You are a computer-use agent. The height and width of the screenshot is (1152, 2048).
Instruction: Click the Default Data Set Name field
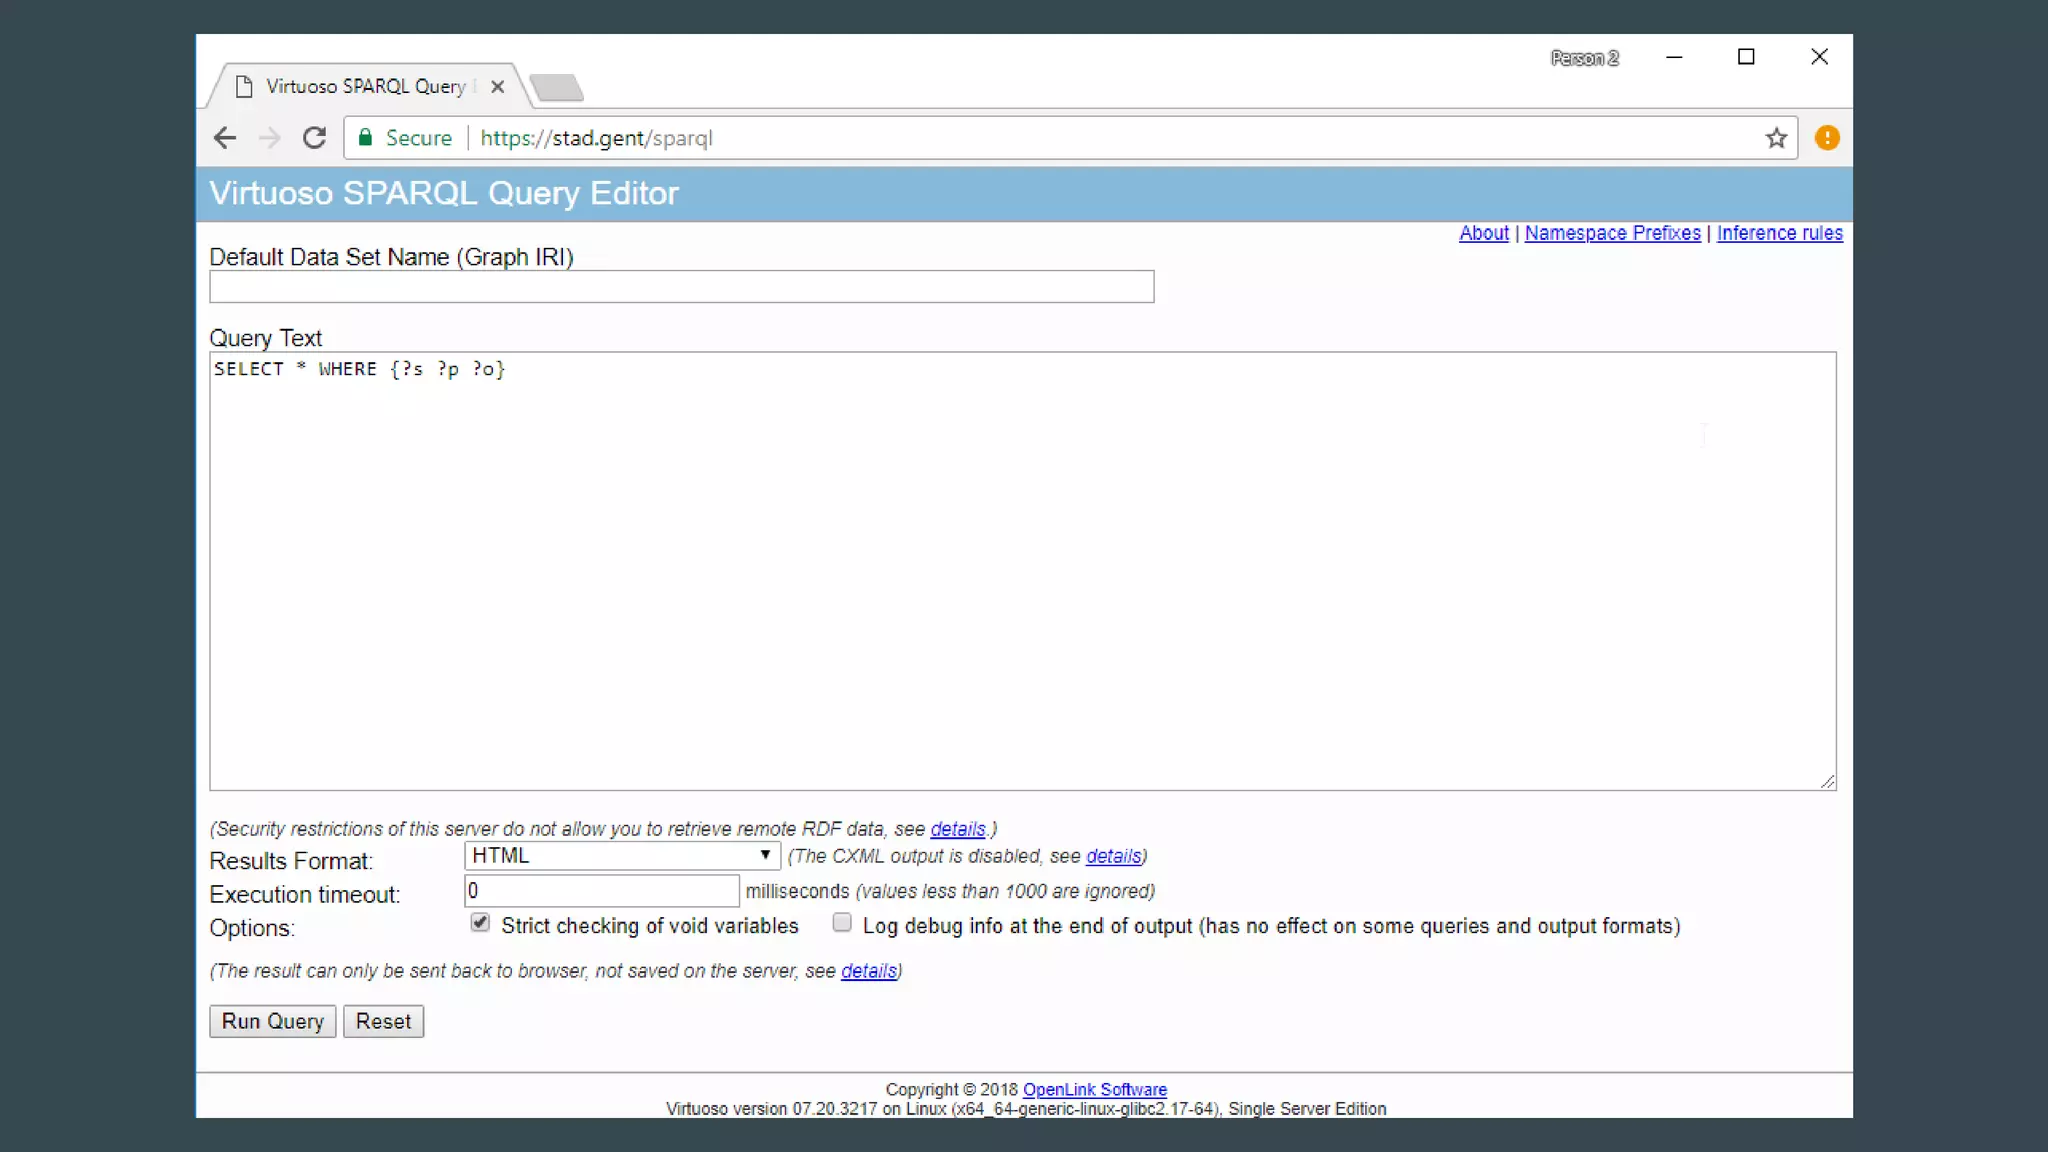681,287
